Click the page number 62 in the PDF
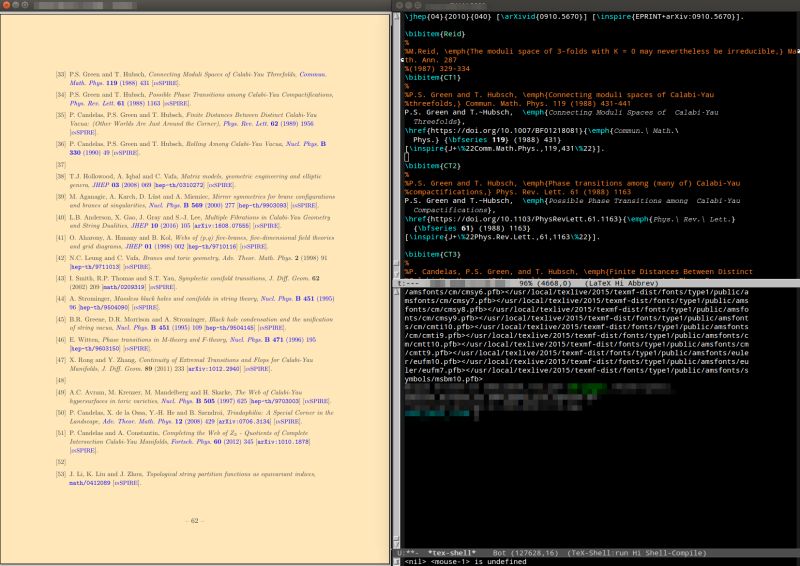Viewport: 800px width, 566px height. pos(194,521)
